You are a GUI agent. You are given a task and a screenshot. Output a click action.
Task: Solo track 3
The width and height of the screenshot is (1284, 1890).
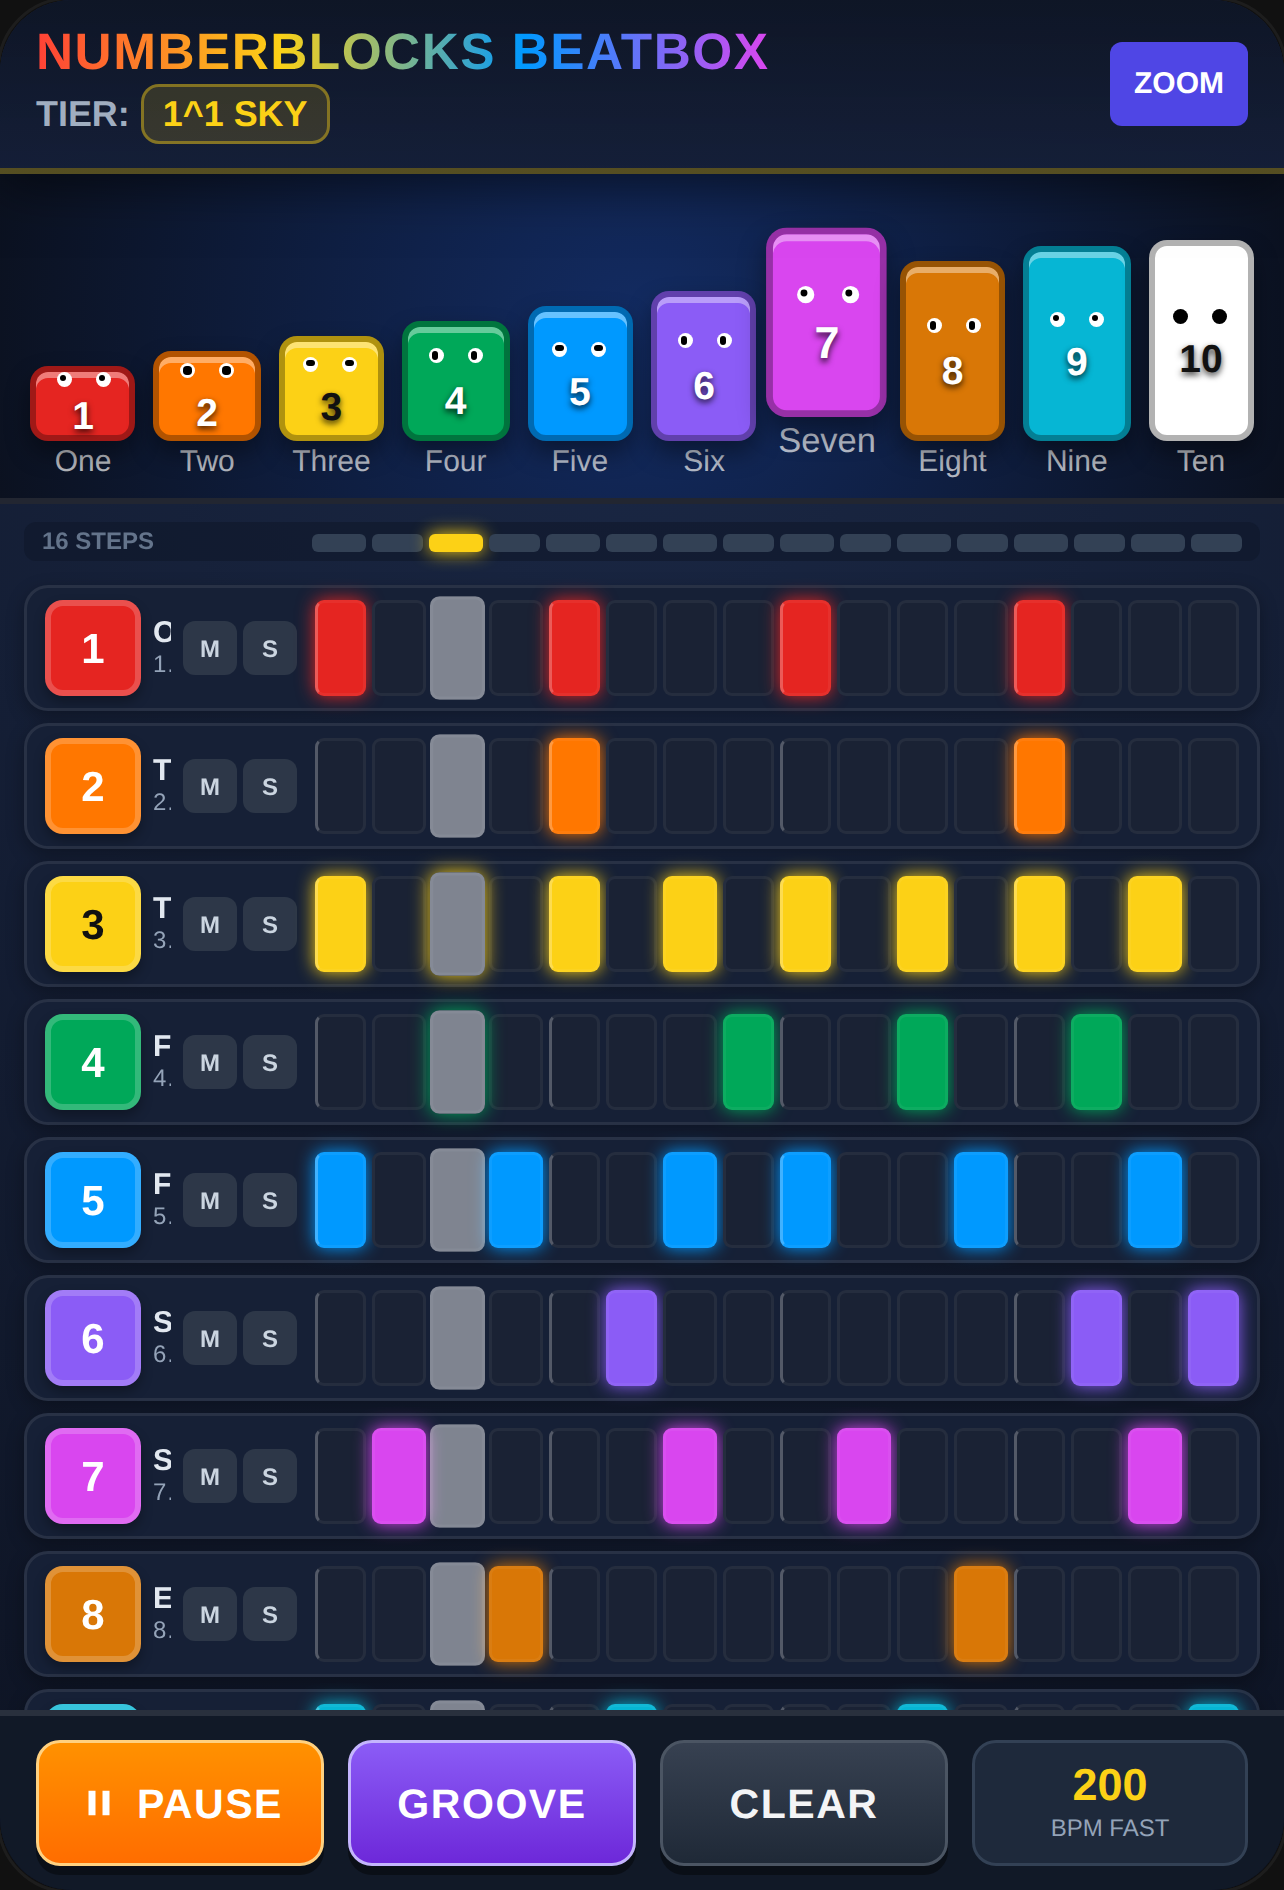[x=270, y=924]
